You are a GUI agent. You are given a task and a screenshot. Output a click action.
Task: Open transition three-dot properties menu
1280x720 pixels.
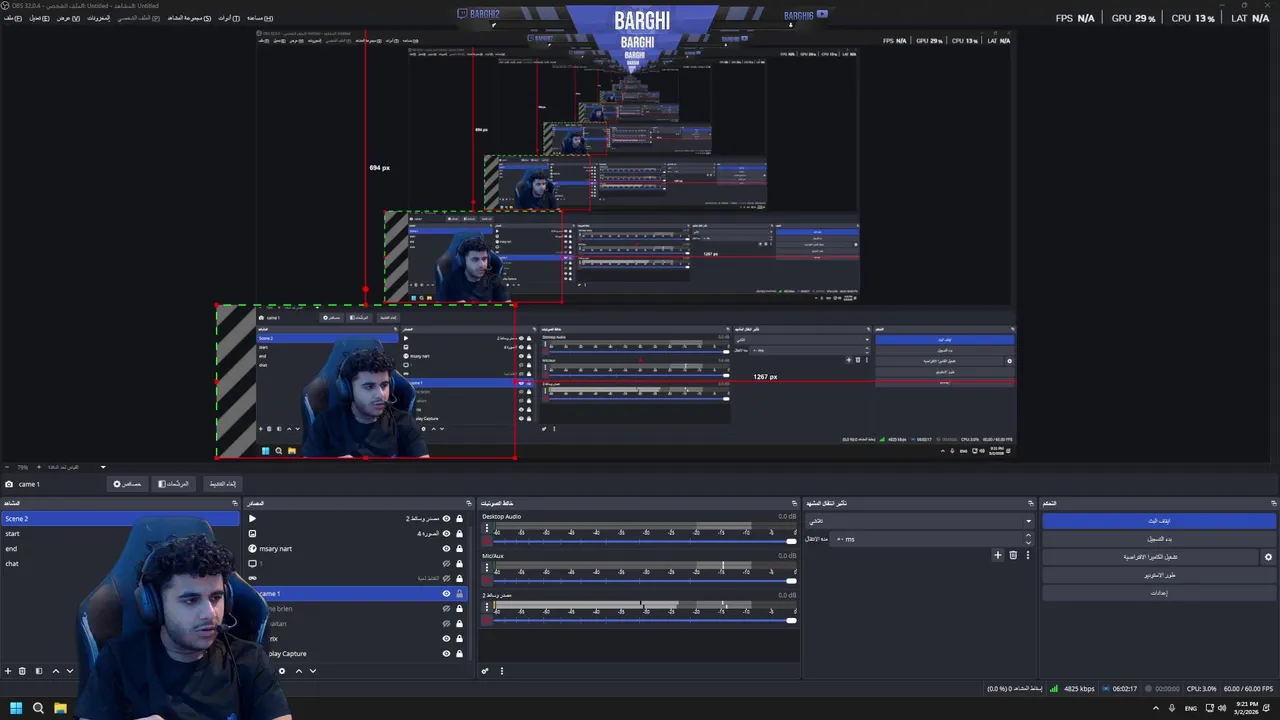point(1027,555)
